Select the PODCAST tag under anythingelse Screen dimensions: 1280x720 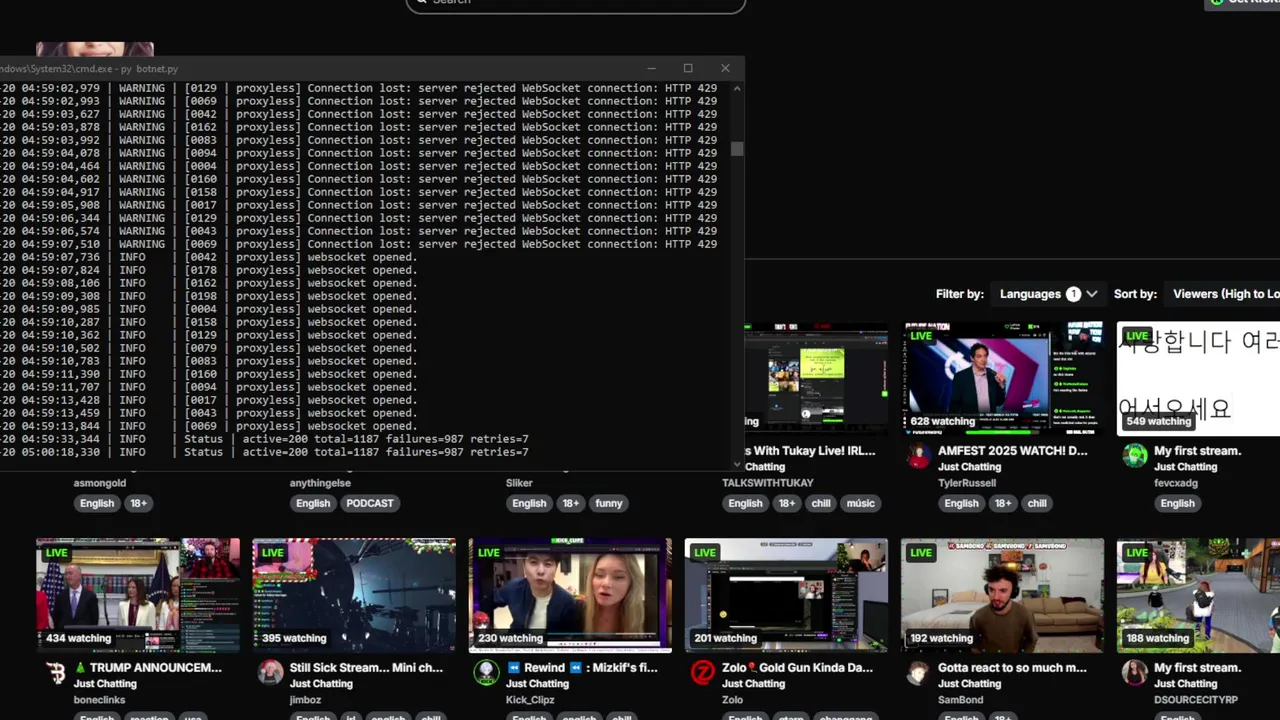click(369, 503)
